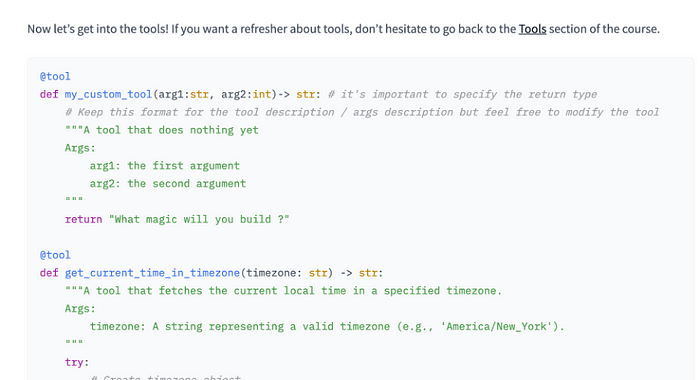Click the "A tool that does nothing yet" docstring
The height and width of the screenshot is (380, 700).
(x=162, y=130)
